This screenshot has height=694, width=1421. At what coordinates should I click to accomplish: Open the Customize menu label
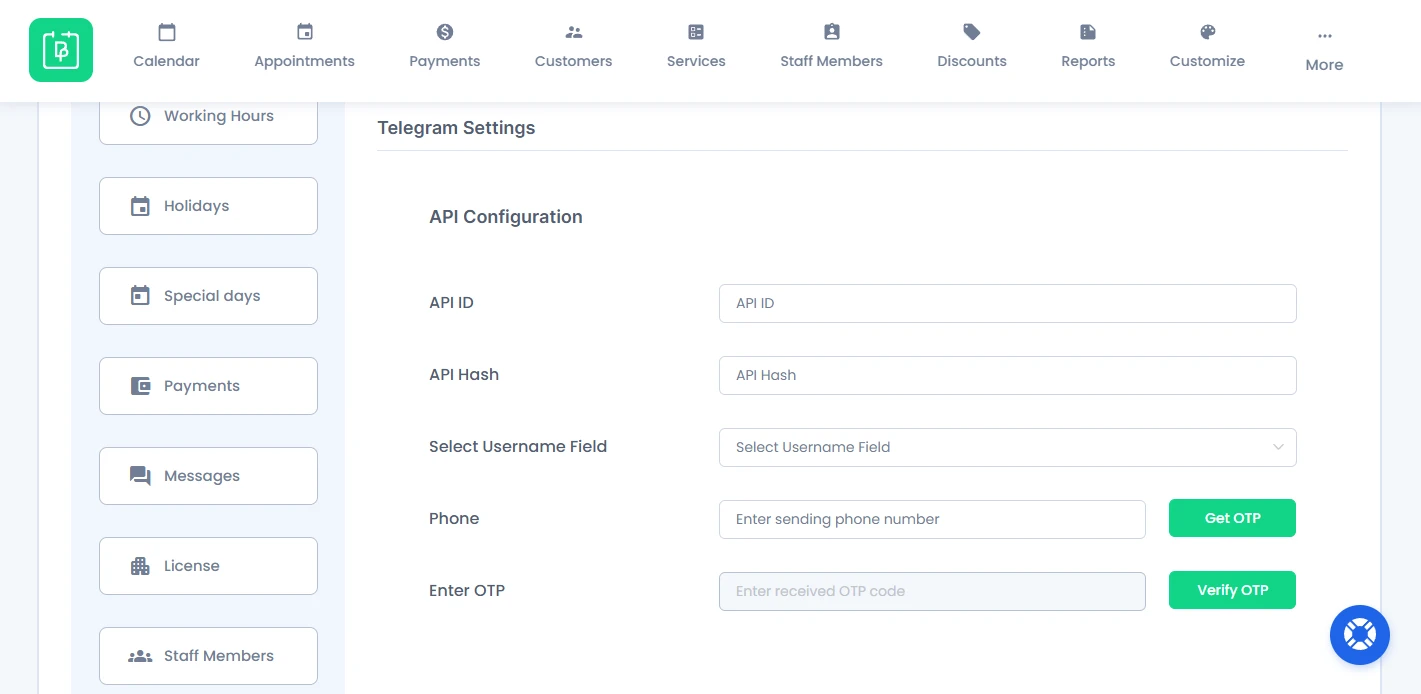(x=1207, y=61)
